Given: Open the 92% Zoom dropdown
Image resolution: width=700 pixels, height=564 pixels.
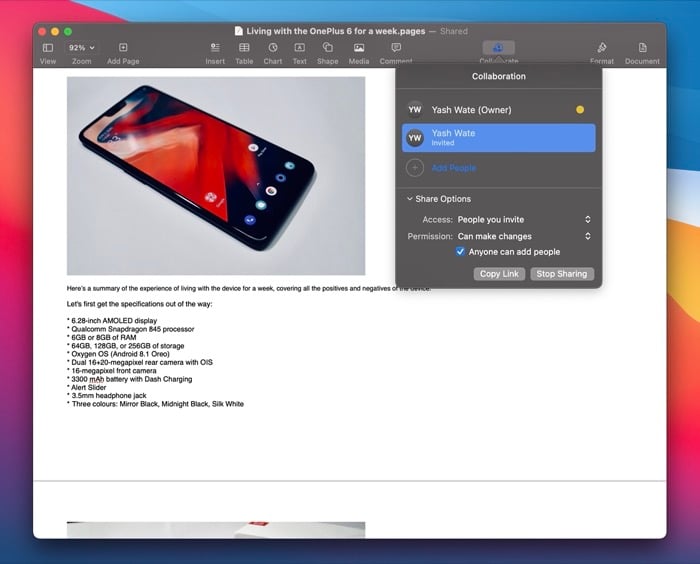Looking at the screenshot, I should click(81, 48).
